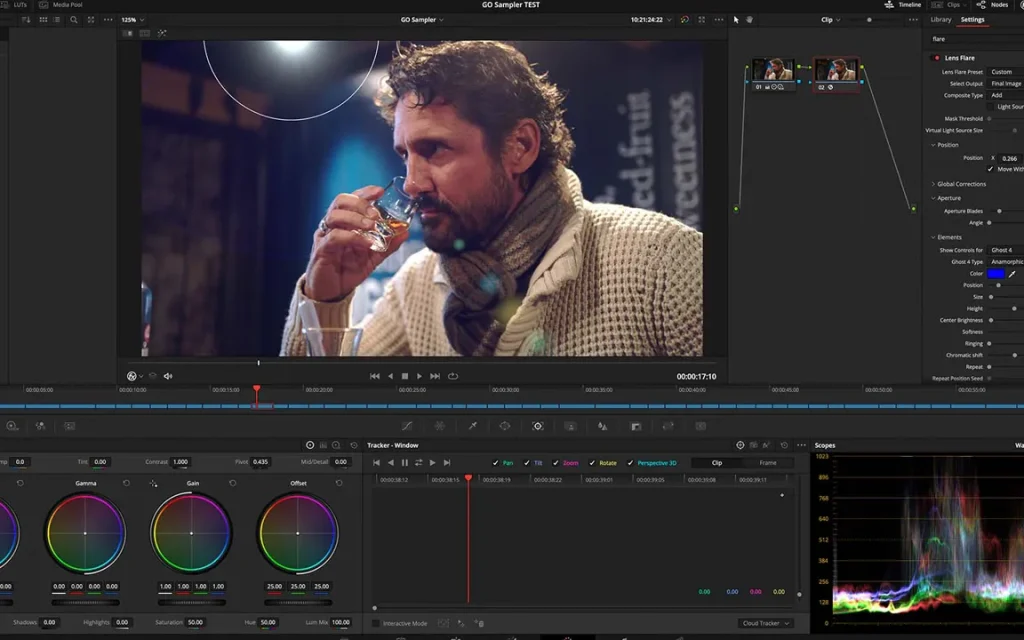Viewport: 1024px width, 640px height.
Task: Open the Power Window palette icon
Action: point(505,426)
